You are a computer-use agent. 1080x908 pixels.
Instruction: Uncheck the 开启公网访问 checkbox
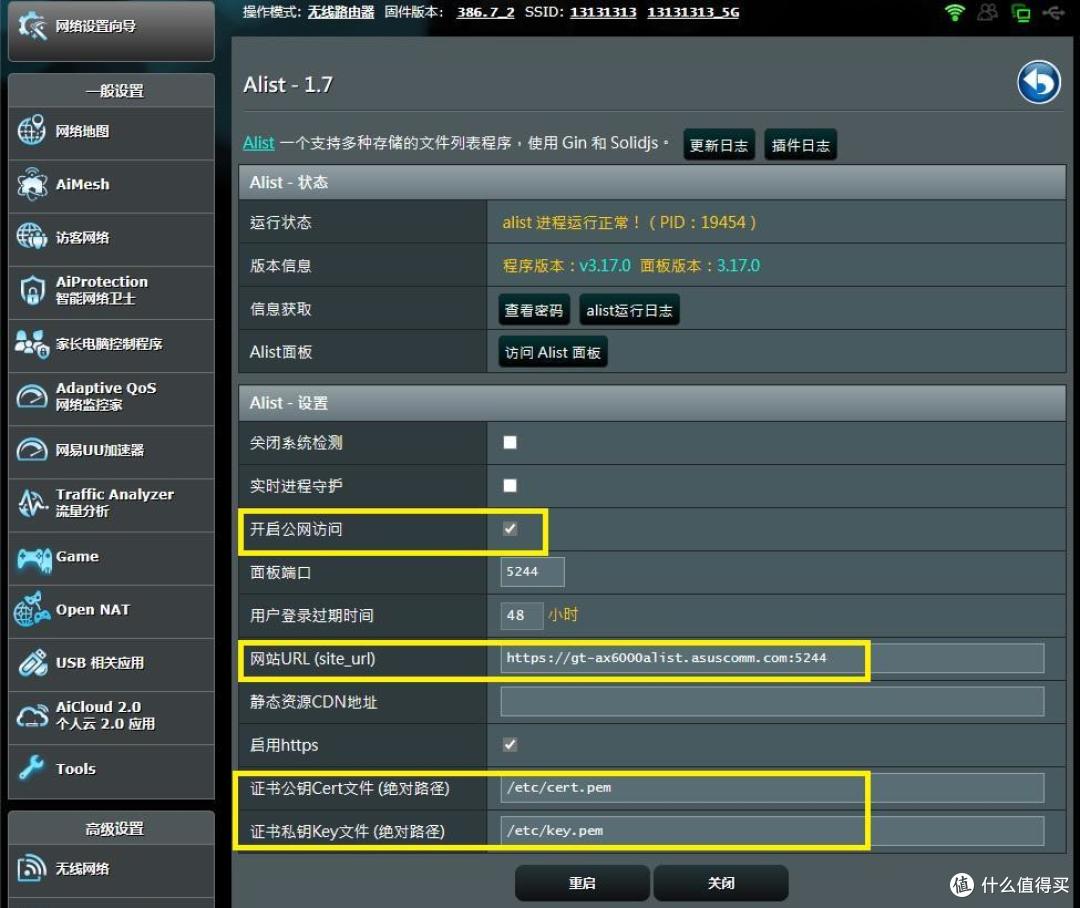(x=510, y=528)
